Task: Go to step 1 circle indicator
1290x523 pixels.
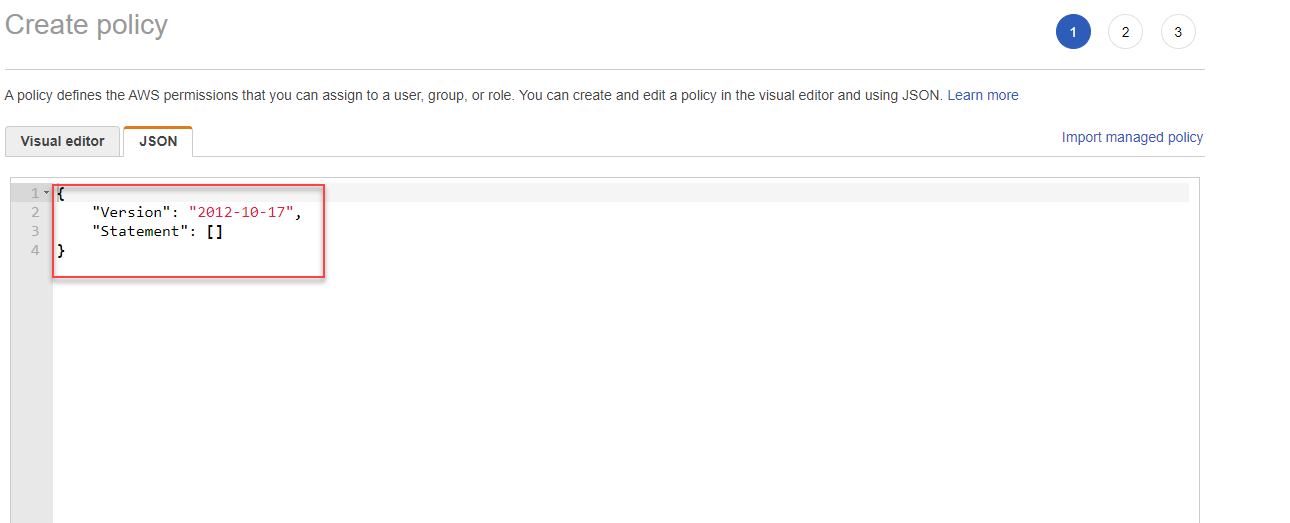Action: [1073, 32]
